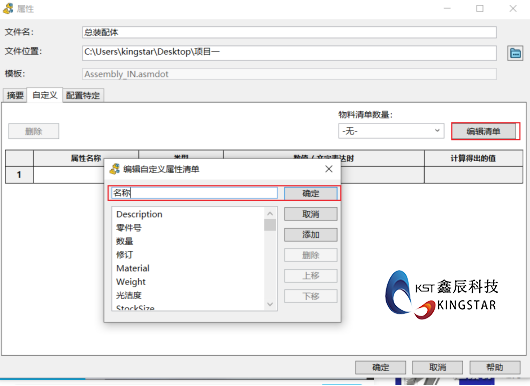
Task: Select Description in the property list
Action: pos(139,214)
